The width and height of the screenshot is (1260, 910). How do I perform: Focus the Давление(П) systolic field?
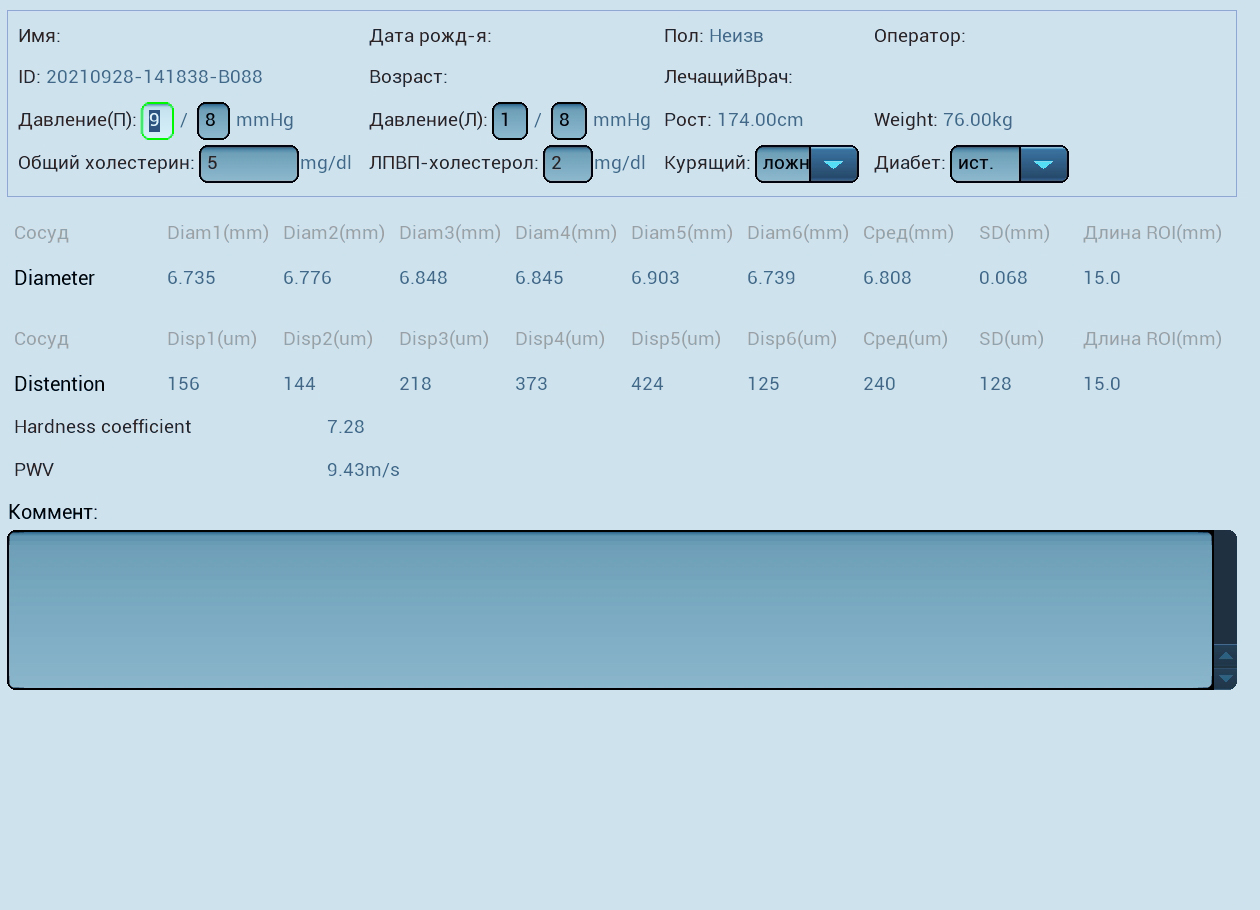[x=157, y=121]
